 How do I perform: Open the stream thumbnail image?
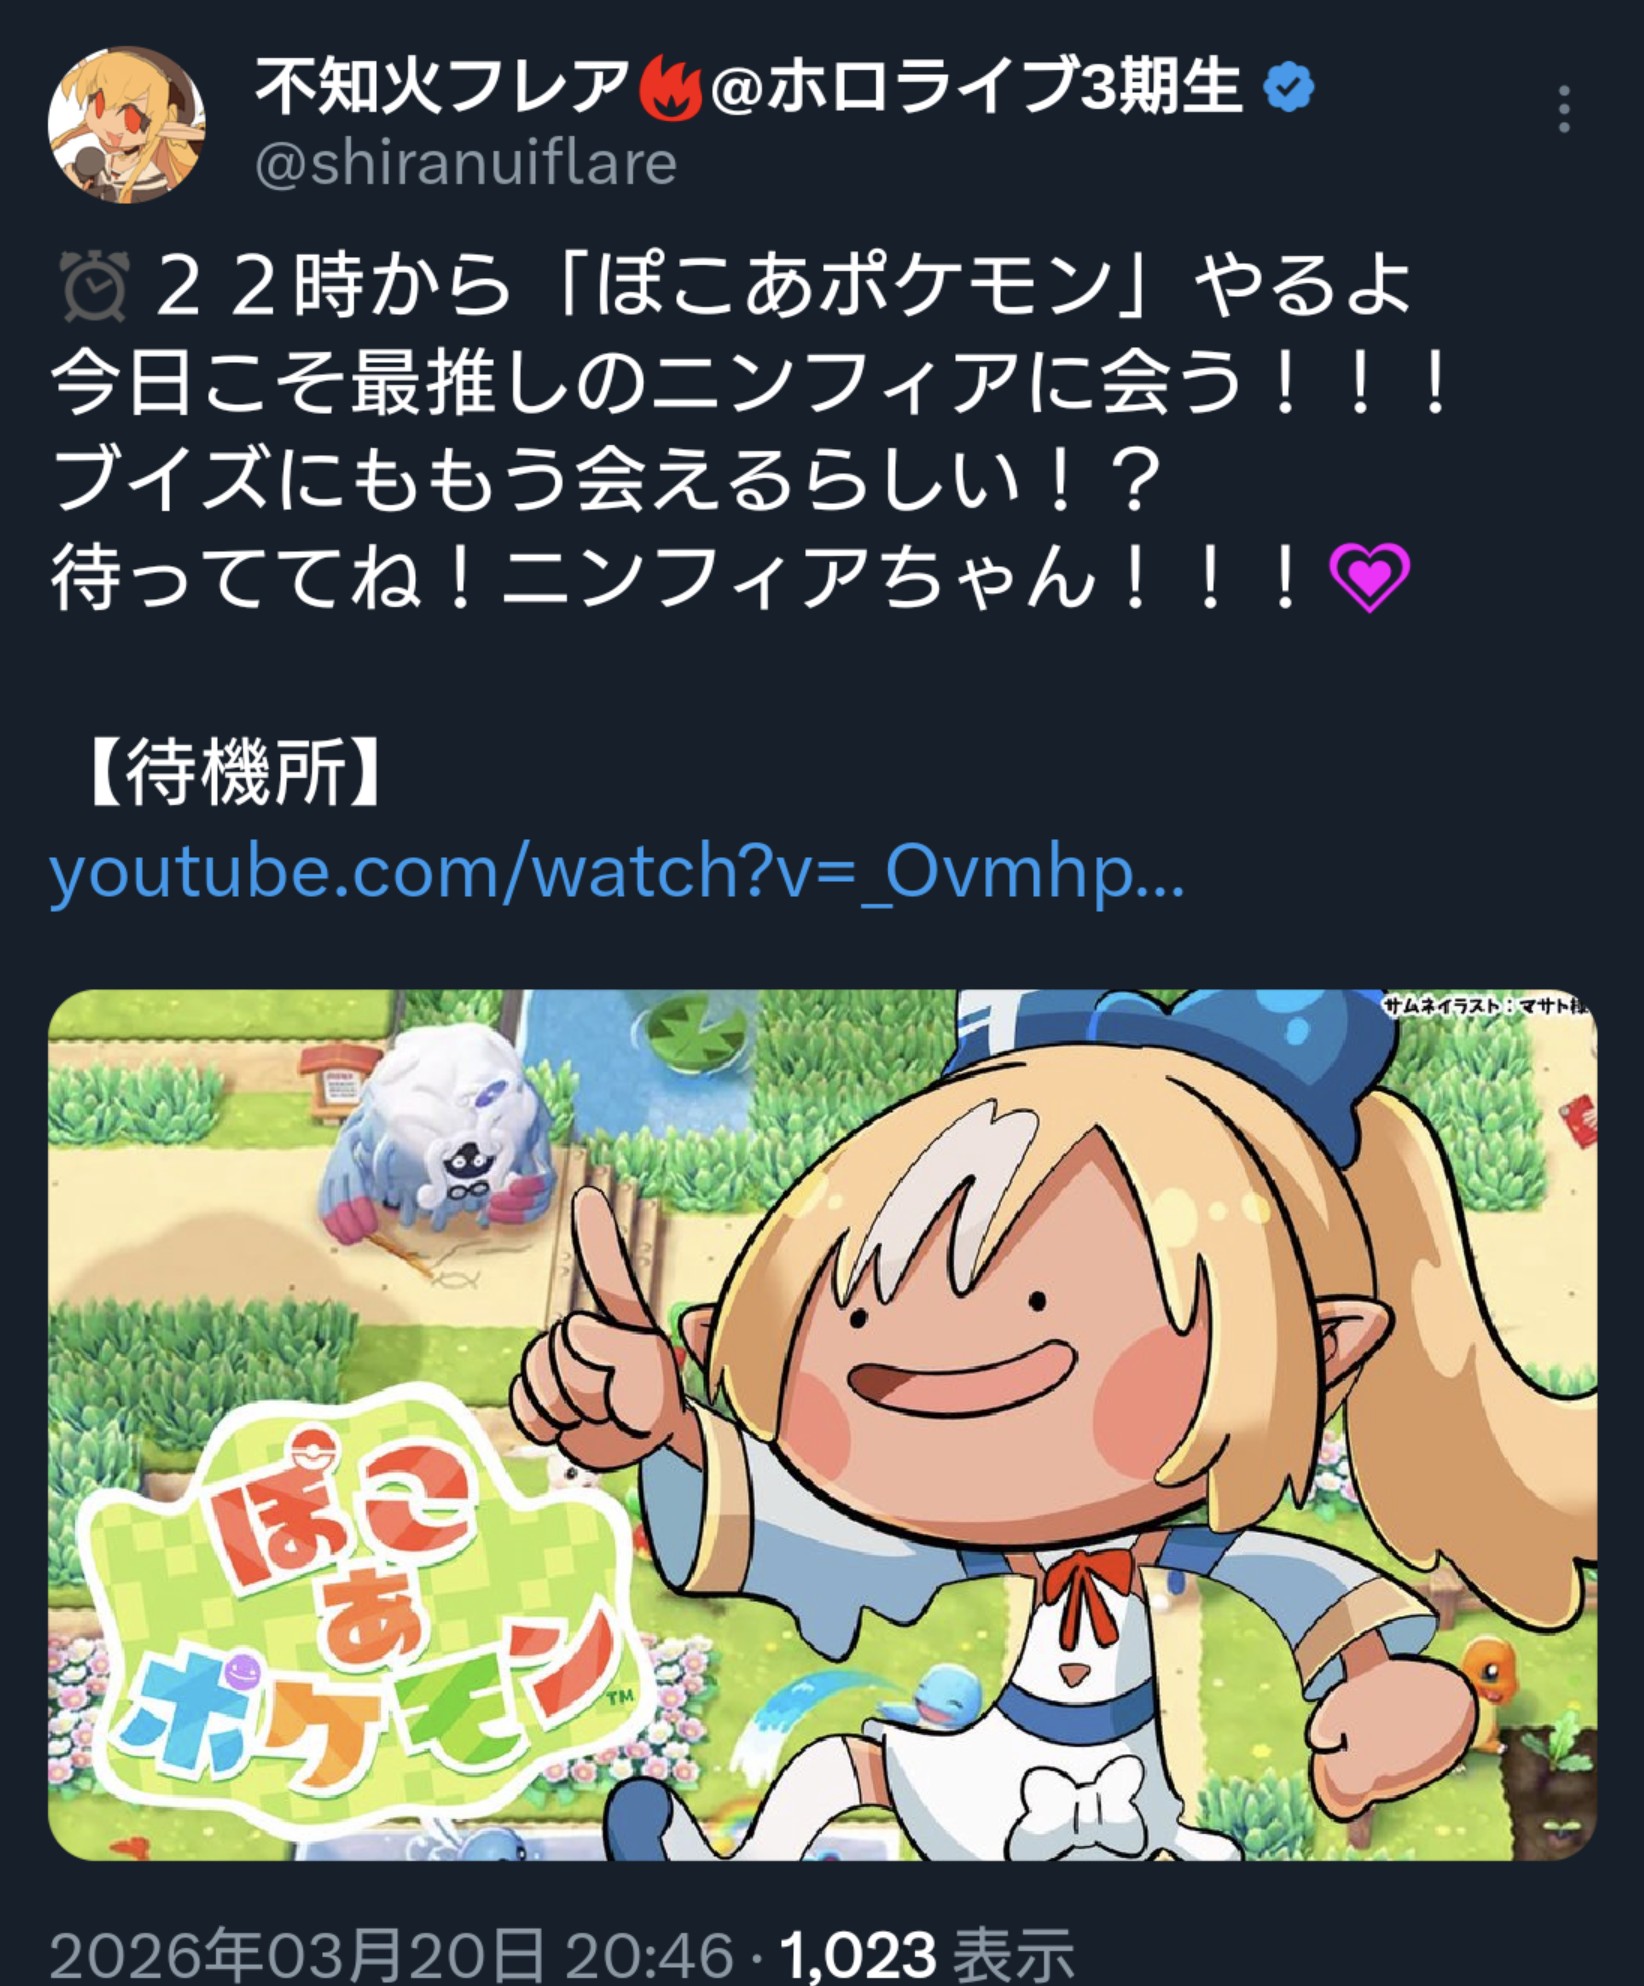[x=822, y=1425]
